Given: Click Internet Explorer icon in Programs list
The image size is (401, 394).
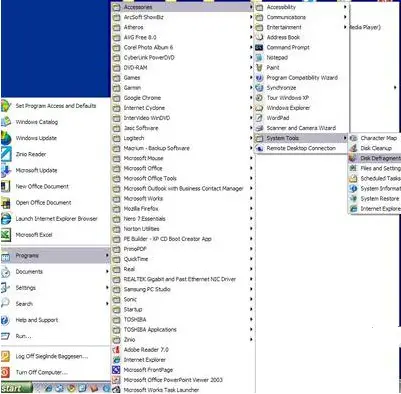Looking at the screenshot, I should click(x=116, y=360).
